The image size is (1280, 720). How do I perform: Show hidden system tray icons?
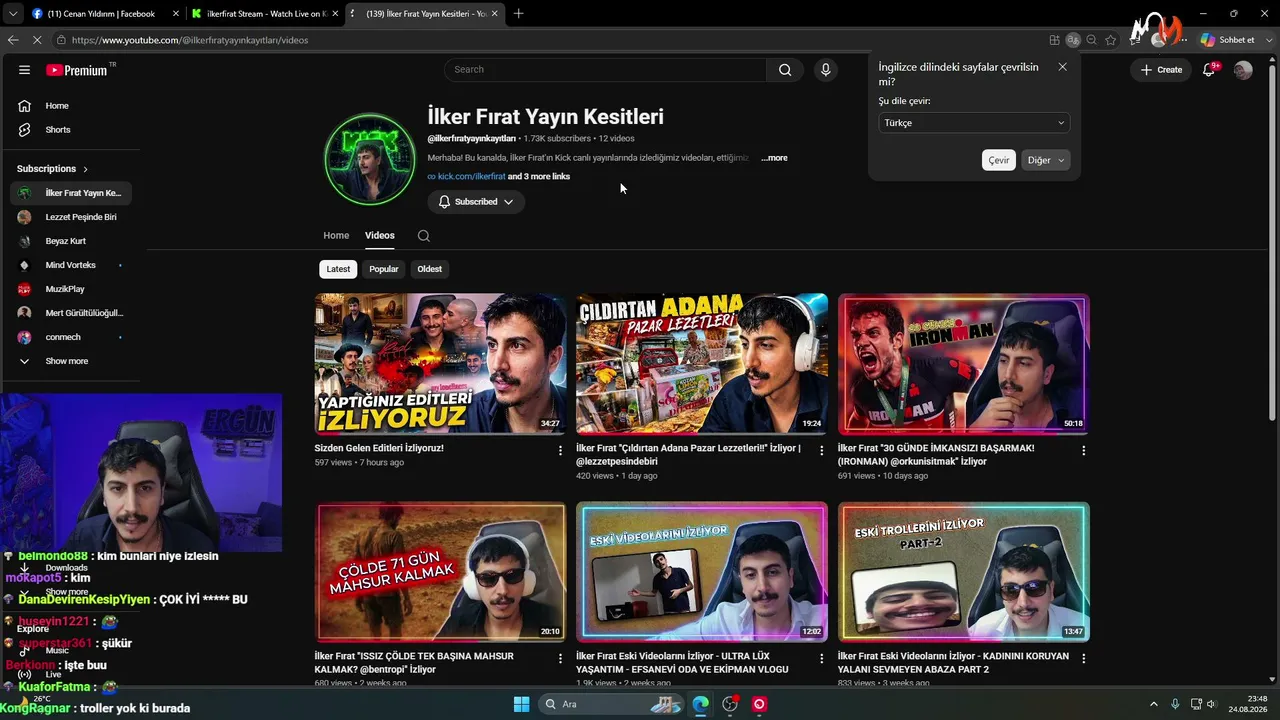(1153, 704)
